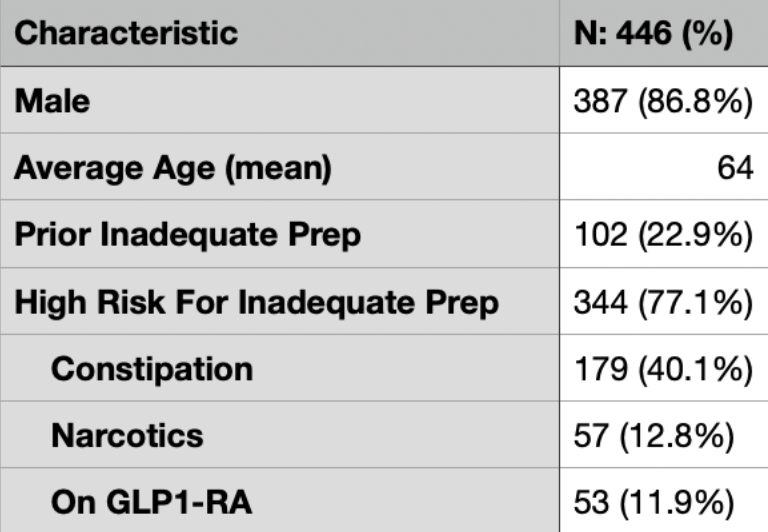Select the Male row label cell
The width and height of the screenshot is (768, 532).
[280, 100]
